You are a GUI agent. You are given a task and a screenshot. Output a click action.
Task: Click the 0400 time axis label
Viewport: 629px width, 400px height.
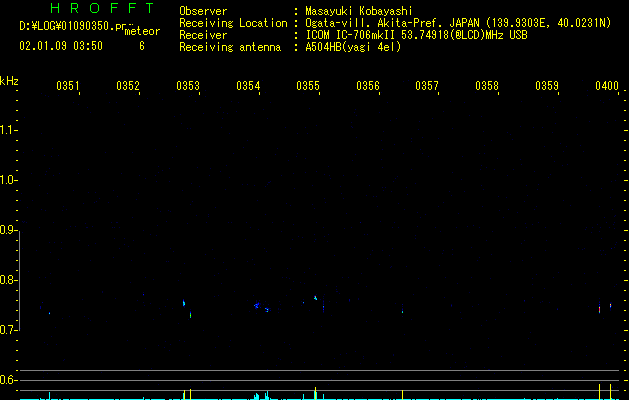(607, 86)
